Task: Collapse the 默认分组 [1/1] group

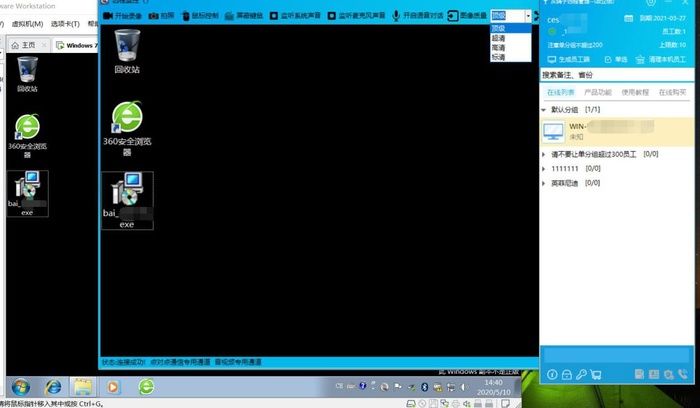Action: point(544,110)
